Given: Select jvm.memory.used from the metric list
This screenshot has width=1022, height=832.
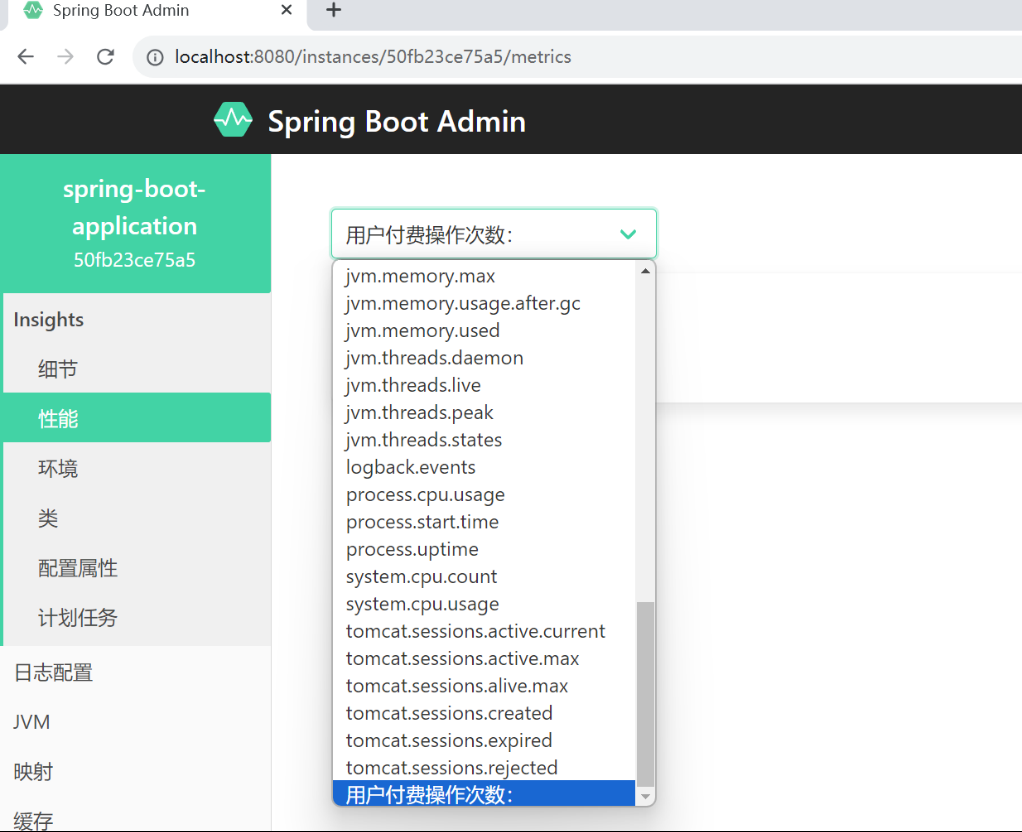Looking at the screenshot, I should pyautogui.click(x=422, y=330).
